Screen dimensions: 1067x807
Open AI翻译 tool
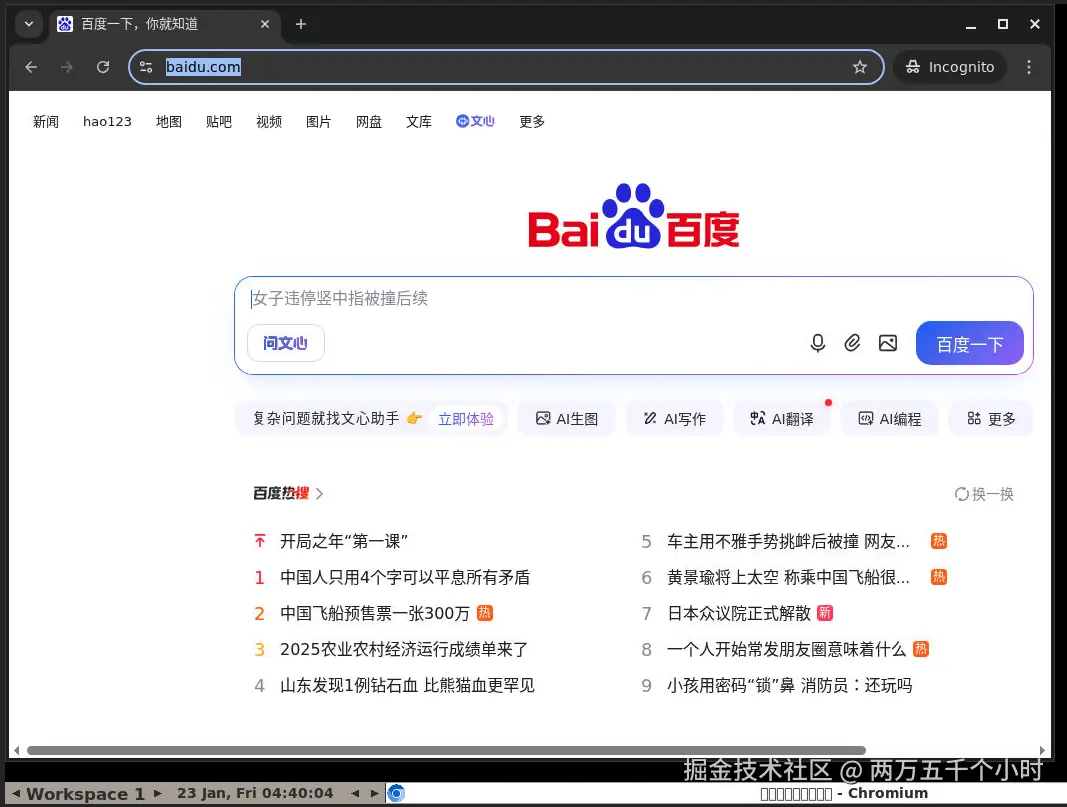[782, 418]
